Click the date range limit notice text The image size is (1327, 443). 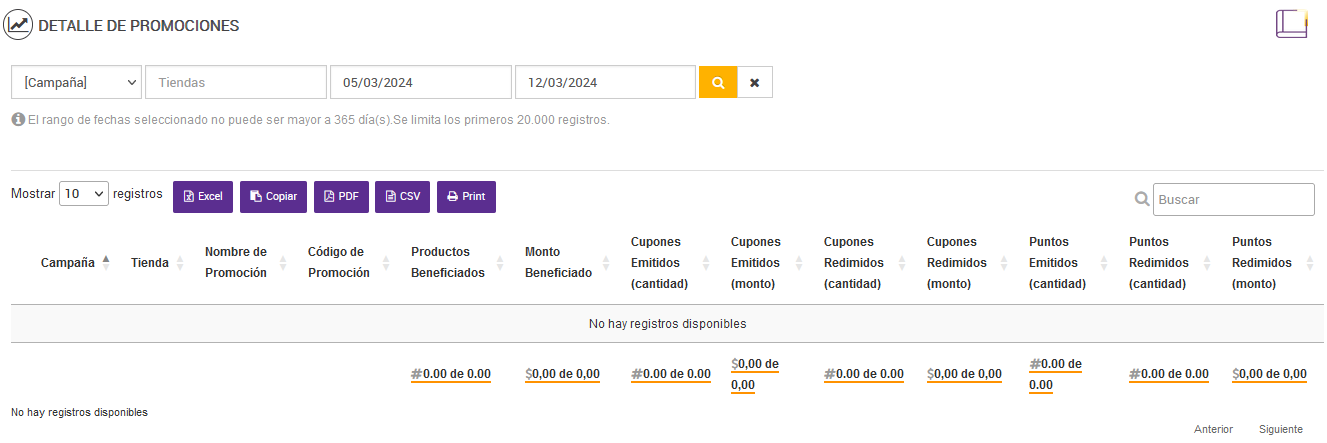pos(318,120)
